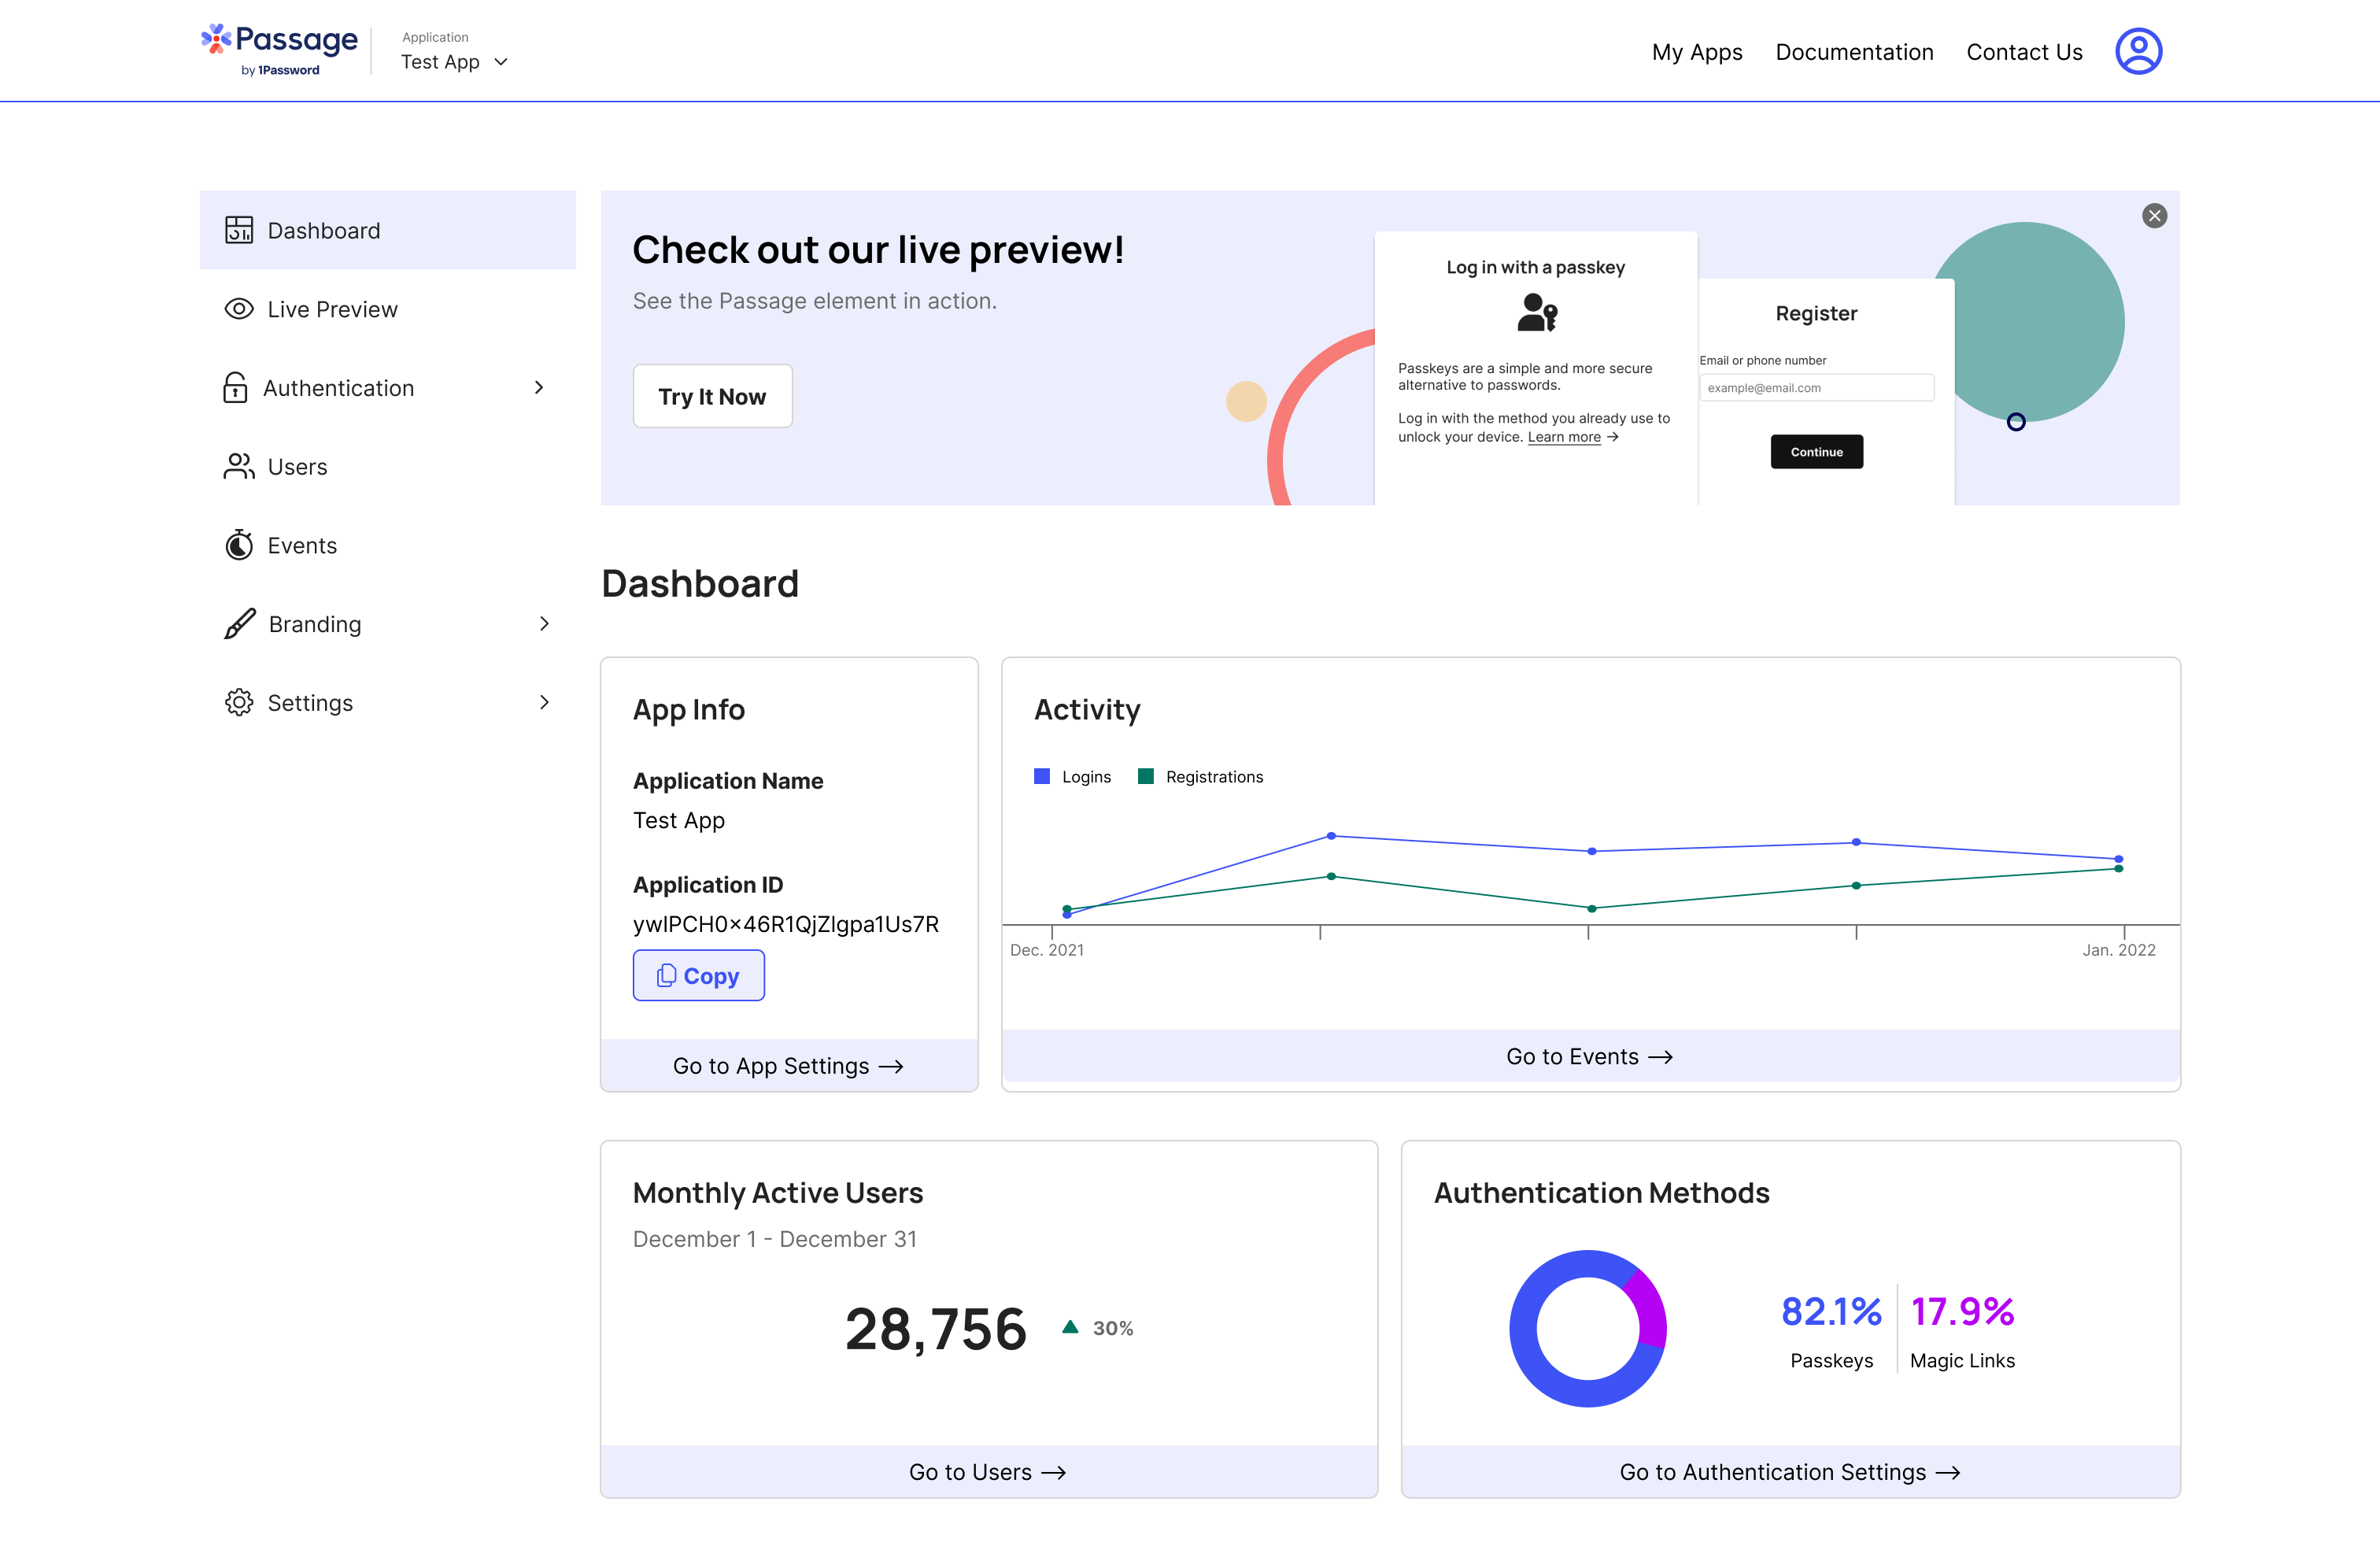Expand the Settings submenu chevron
The width and height of the screenshot is (2380, 1546).
[x=544, y=702]
